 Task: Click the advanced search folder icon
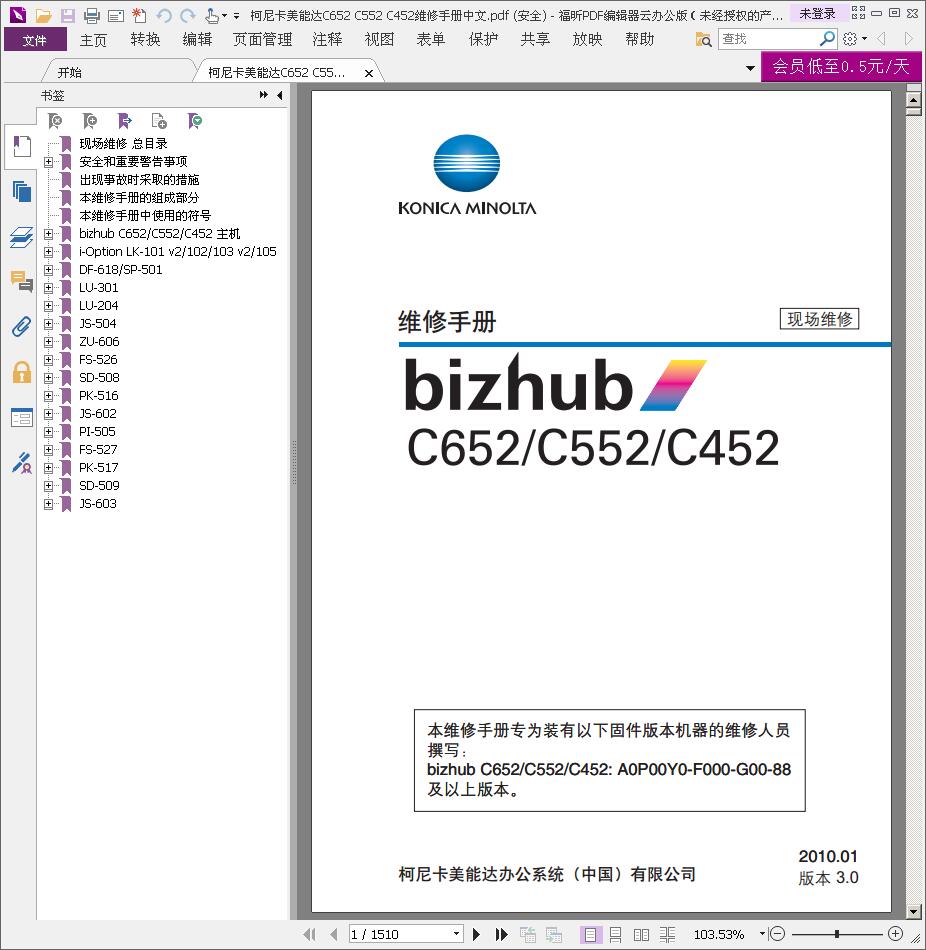click(x=704, y=39)
